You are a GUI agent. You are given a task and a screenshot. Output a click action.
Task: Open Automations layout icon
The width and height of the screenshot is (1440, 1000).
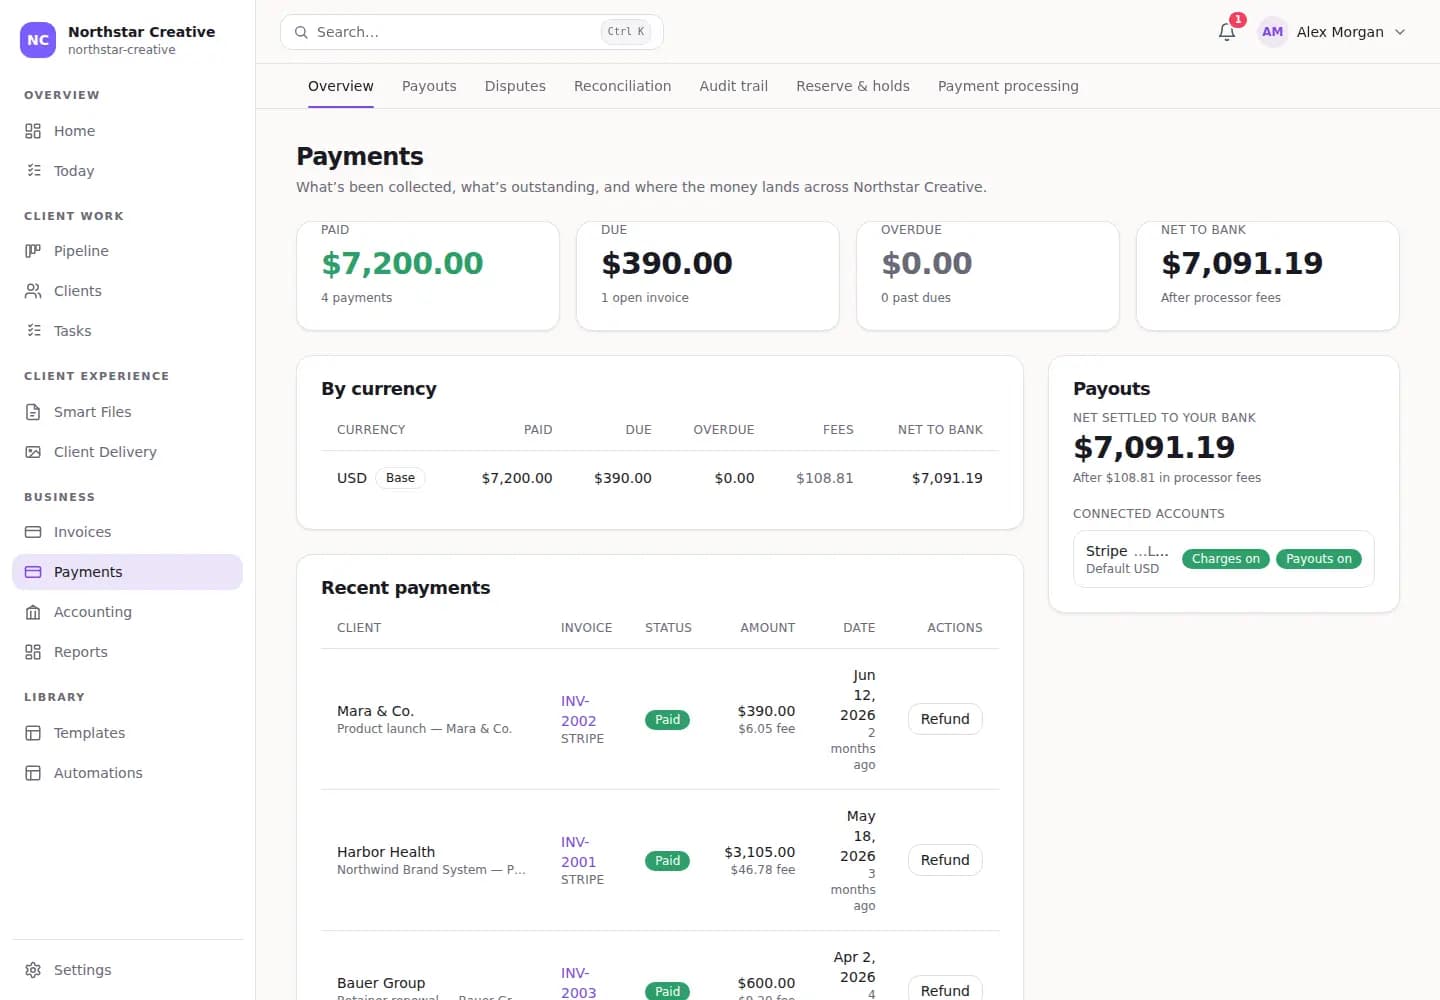pyautogui.click(x=33, y=773)
